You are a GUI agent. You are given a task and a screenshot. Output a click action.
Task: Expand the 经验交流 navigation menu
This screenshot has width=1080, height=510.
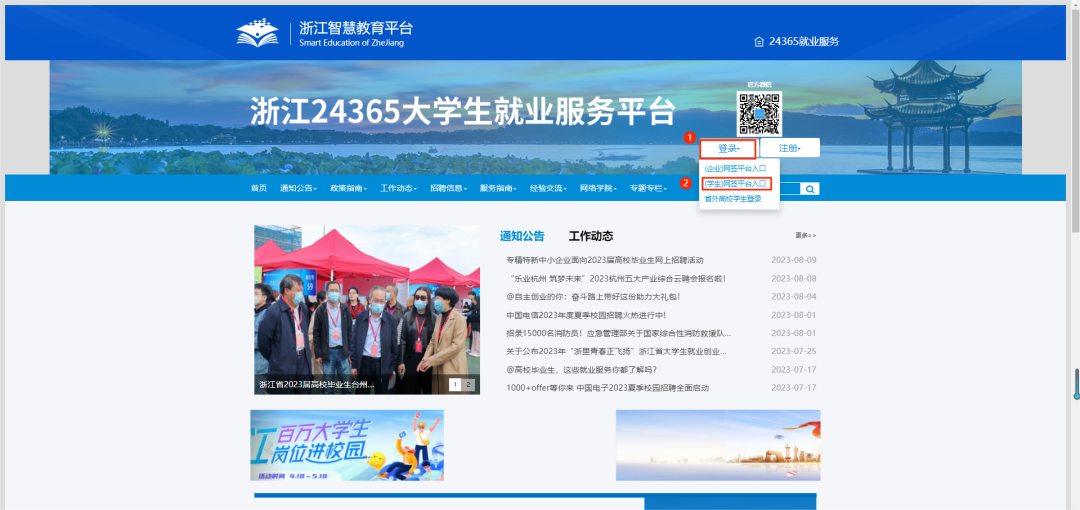click(548, 188)
